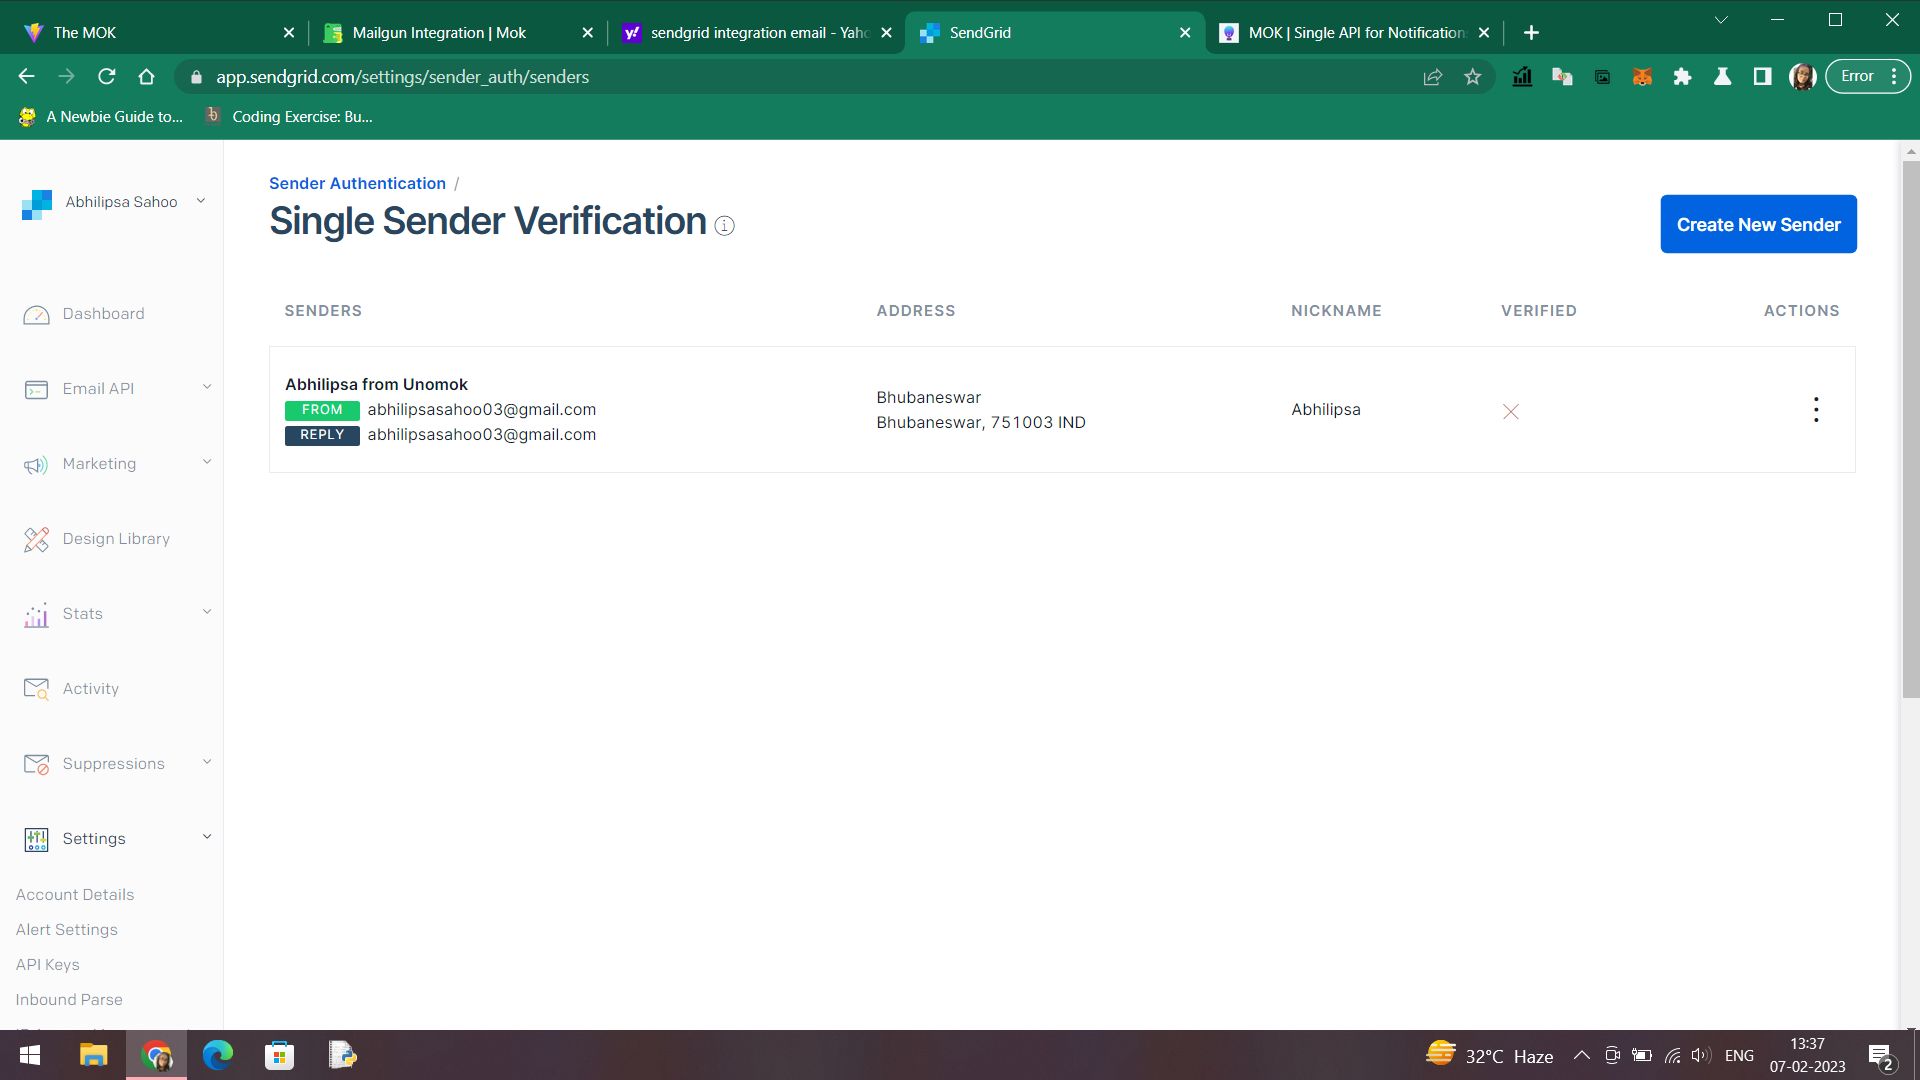The image size is (1920, 1080).
Task: Open the actions menu for Abhilipsa from Unomok
Action: pos(1816,409)
